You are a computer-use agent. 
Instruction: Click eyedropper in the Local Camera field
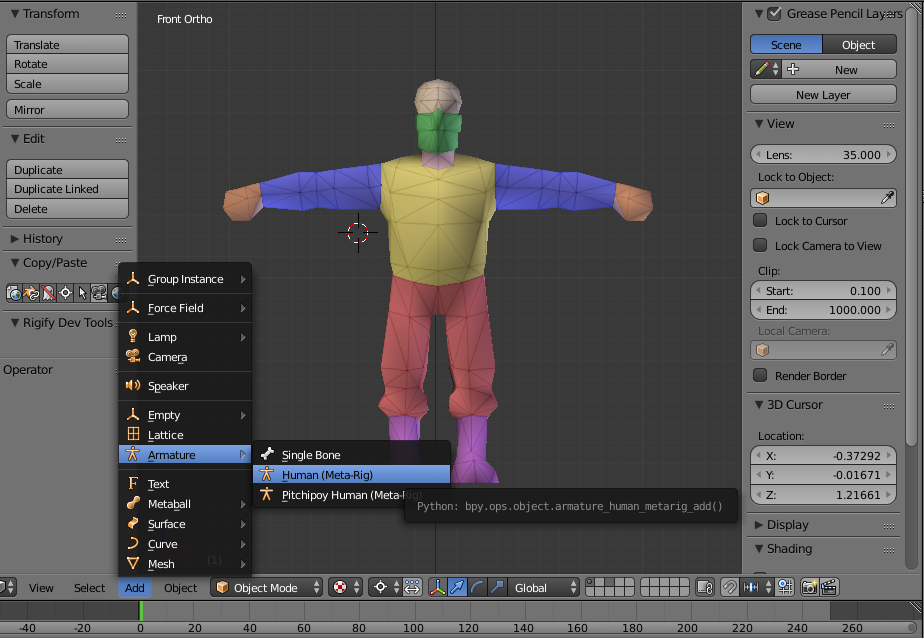887,350
